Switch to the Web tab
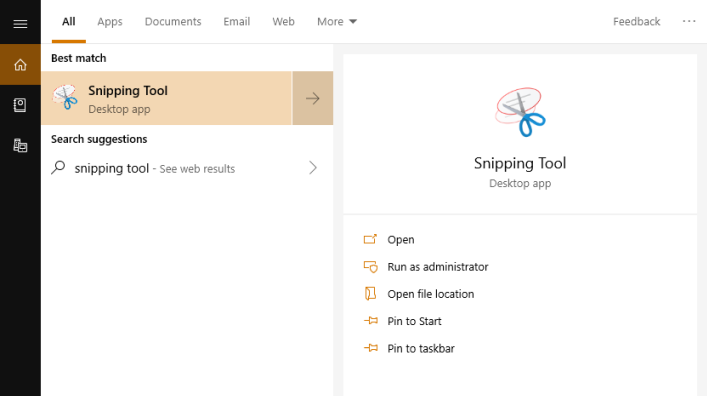 284,22
